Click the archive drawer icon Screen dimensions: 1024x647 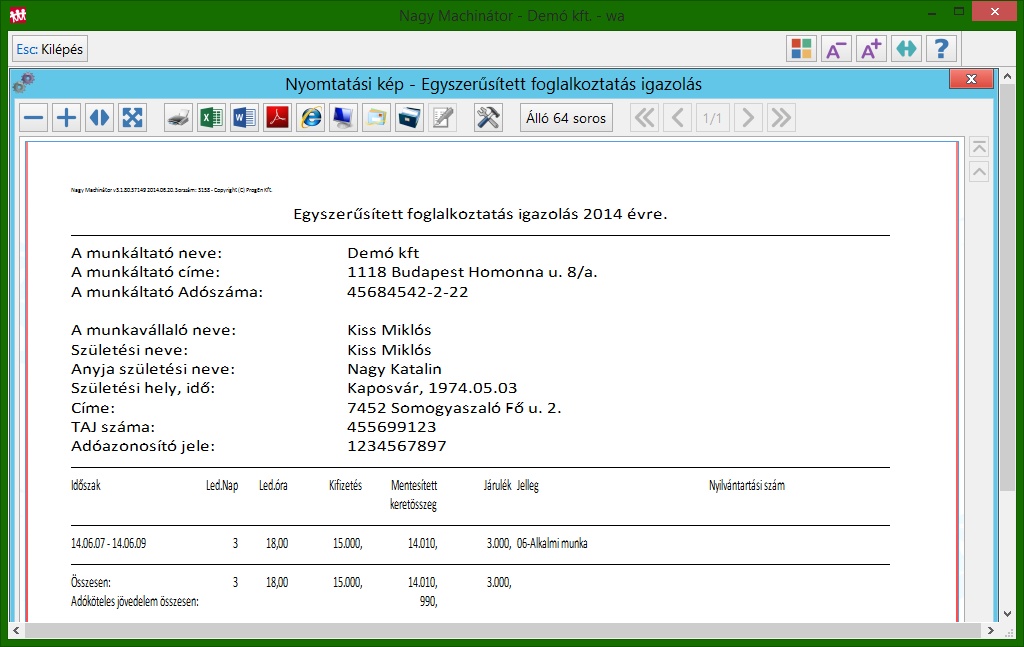409,118
